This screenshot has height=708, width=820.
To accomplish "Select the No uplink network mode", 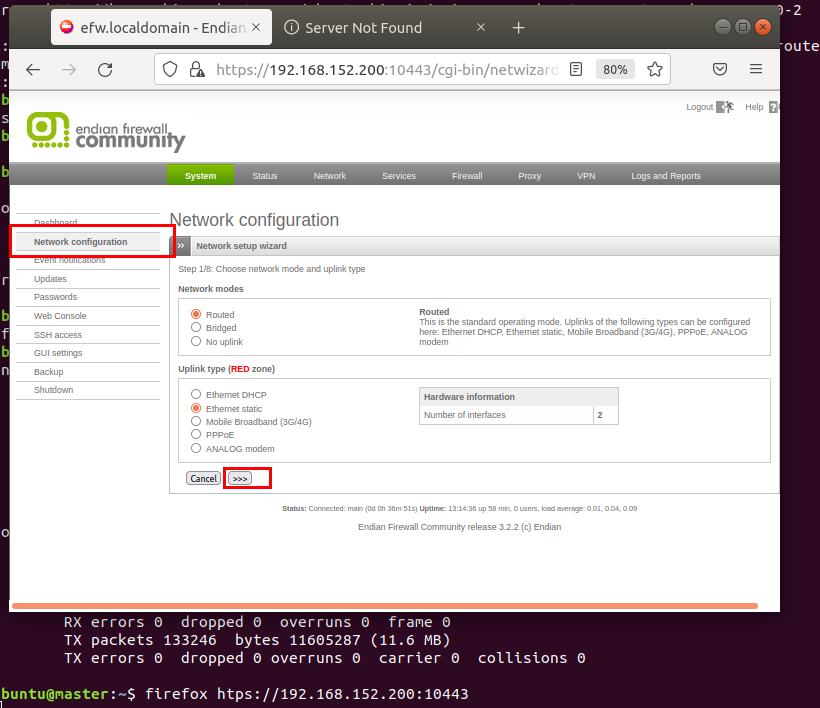I will pyautogui.click(x=196, y=341).
